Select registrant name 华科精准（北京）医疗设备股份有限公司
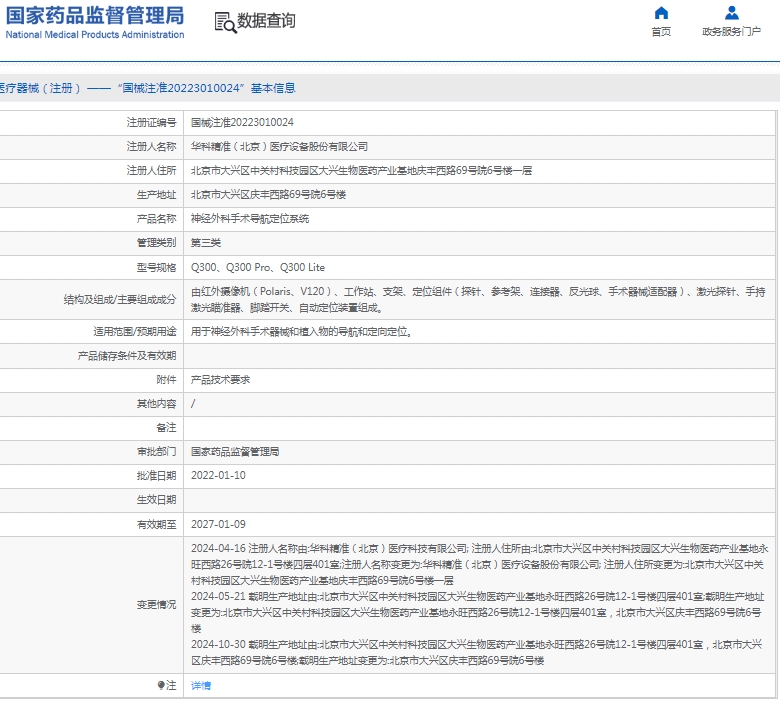 (280, 146)
